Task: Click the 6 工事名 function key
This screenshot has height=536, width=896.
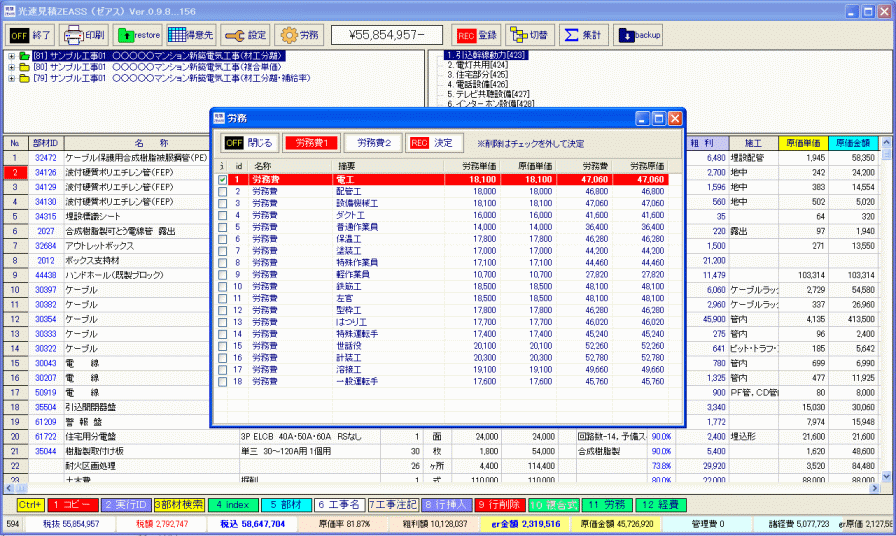Action: click(x=339, y=505)
